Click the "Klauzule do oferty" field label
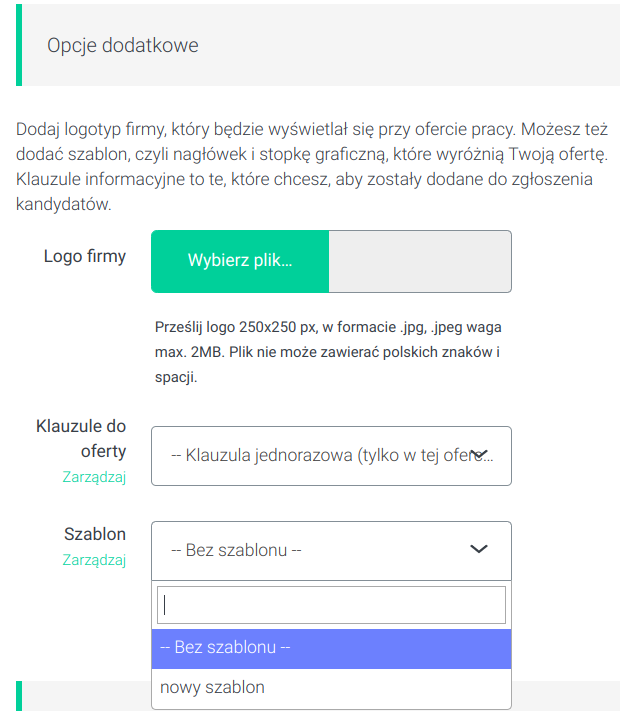 click(81, 440)
